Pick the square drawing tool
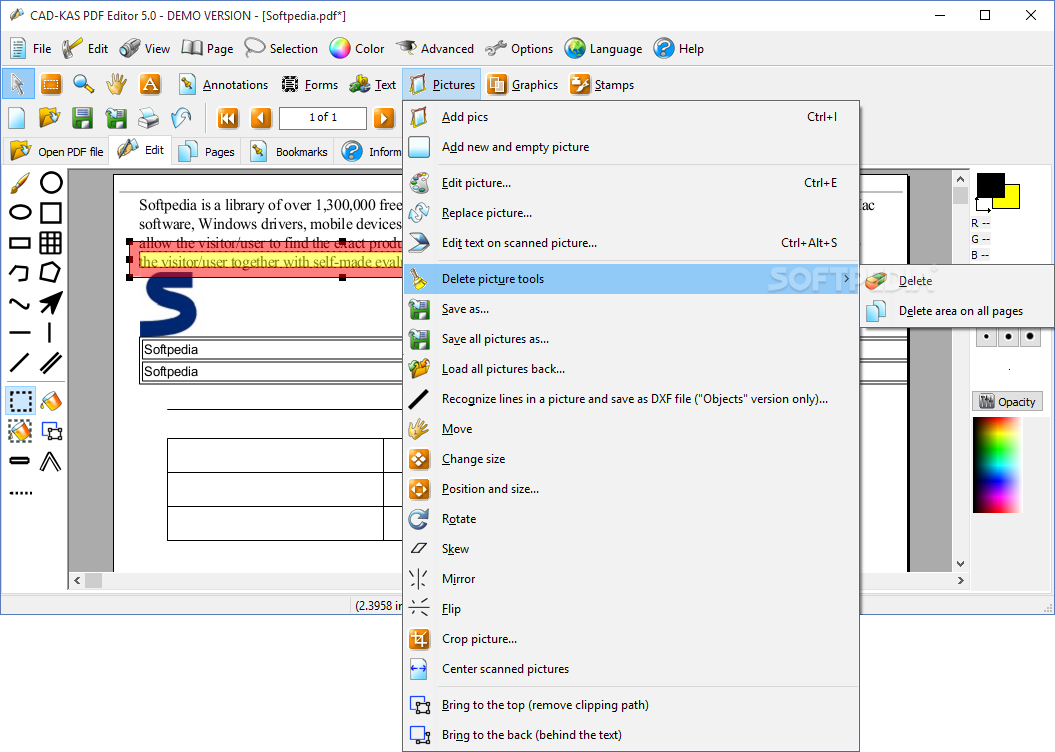 pyautogui.click(x=51, y=213)
